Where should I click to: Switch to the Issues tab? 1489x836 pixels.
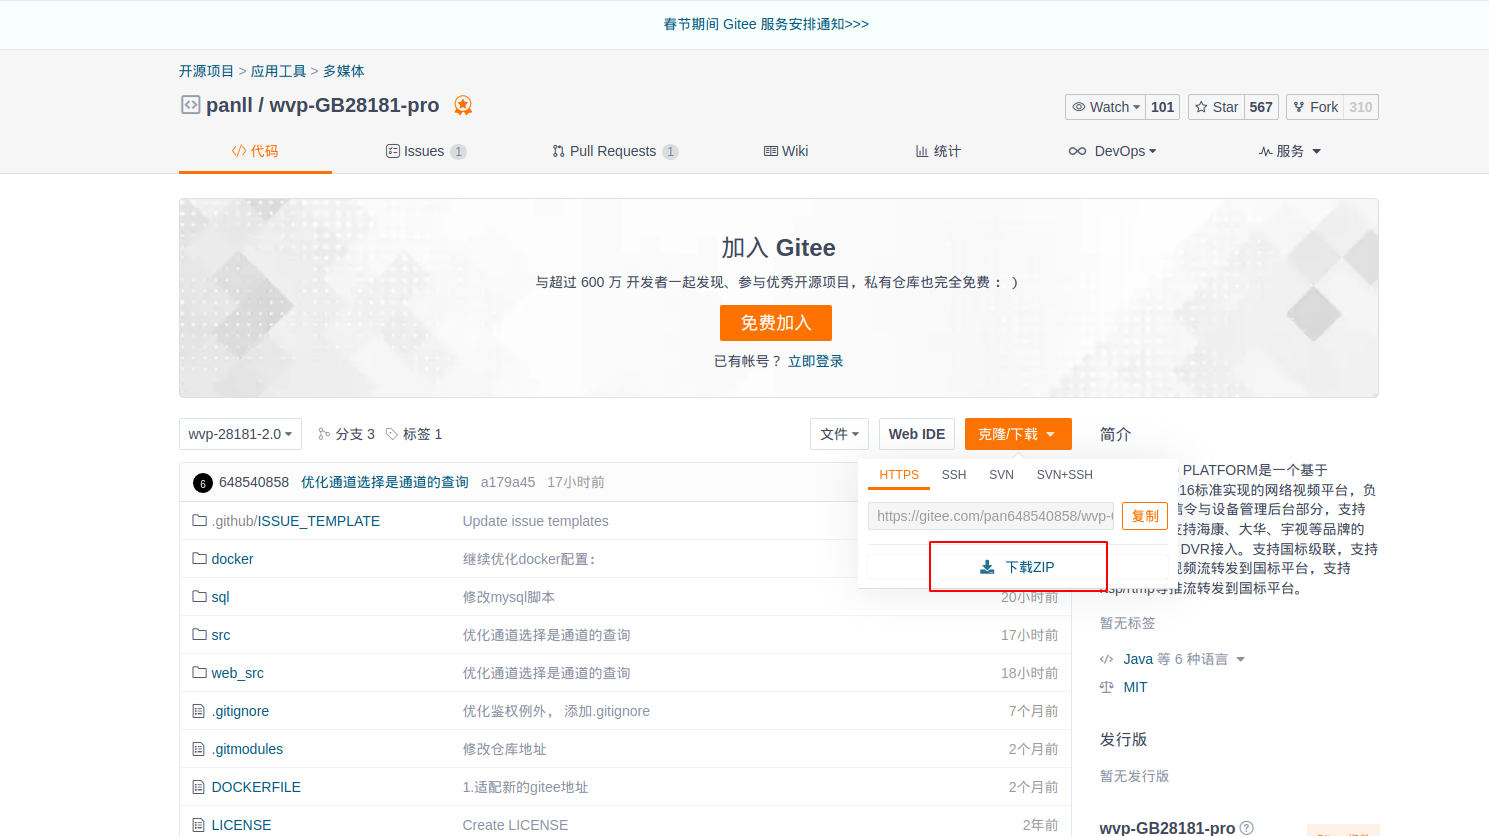[x=424, y=151]
